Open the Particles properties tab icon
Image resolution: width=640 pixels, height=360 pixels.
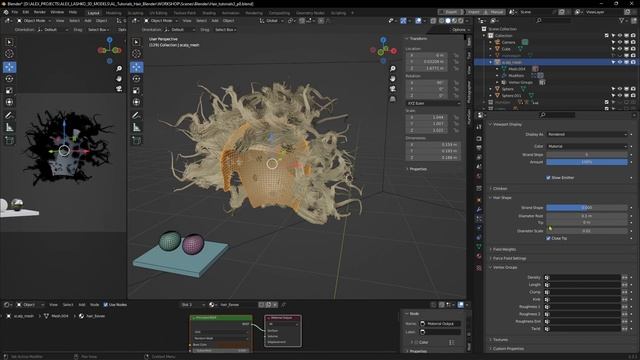479,219
